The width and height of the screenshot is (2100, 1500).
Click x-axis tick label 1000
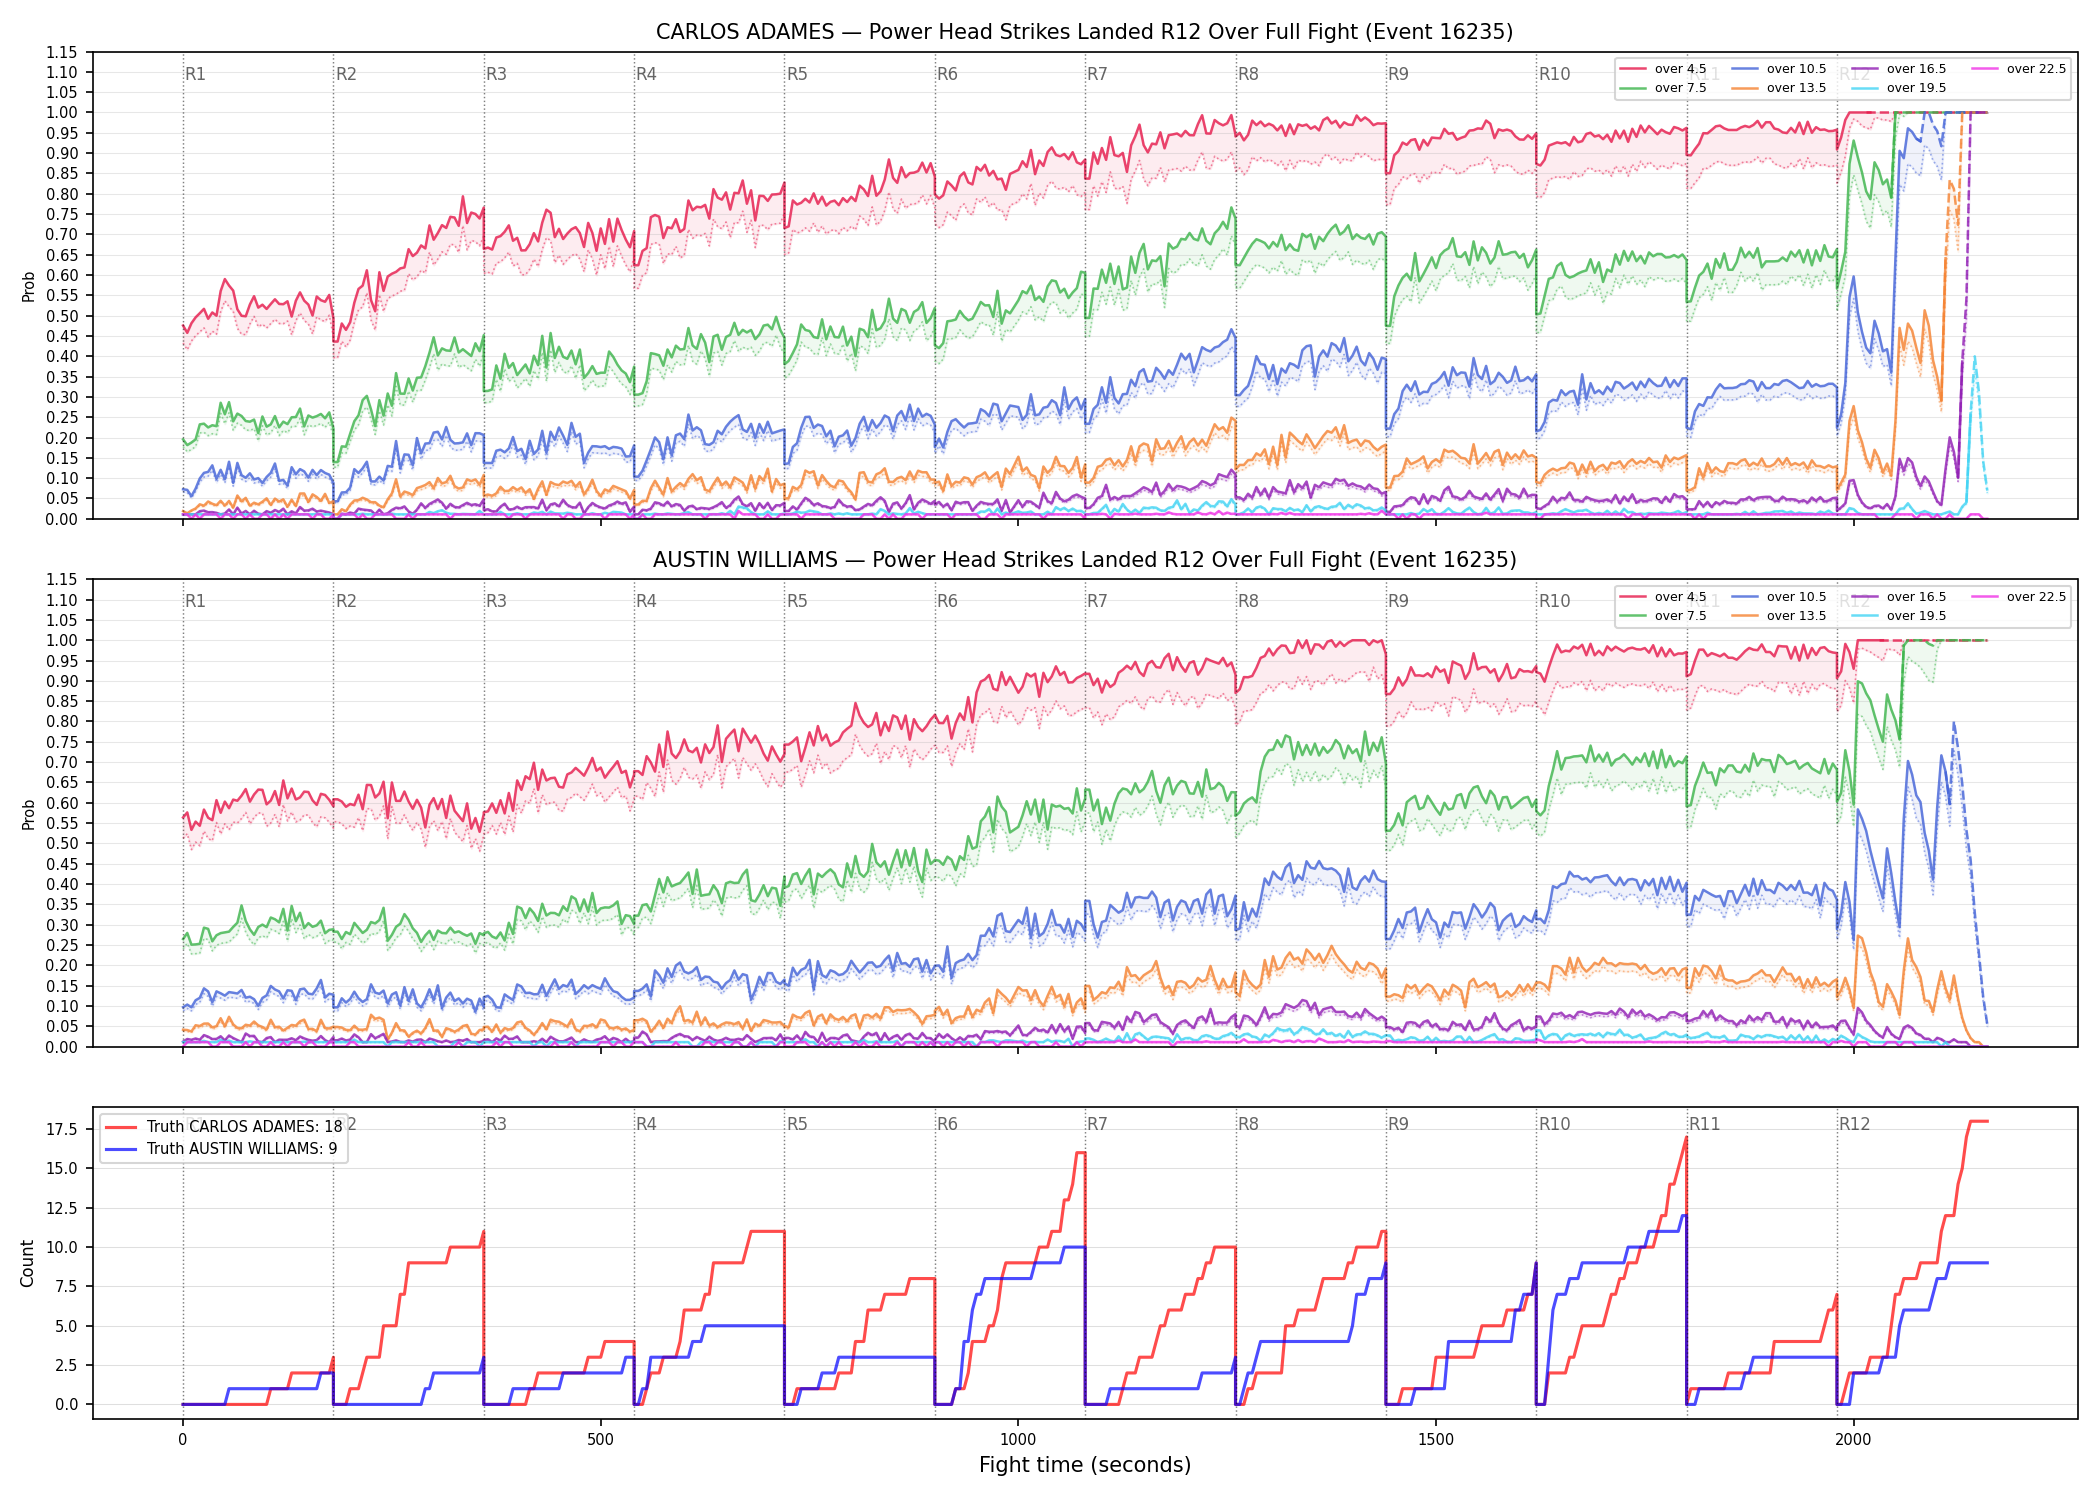1018,1440
